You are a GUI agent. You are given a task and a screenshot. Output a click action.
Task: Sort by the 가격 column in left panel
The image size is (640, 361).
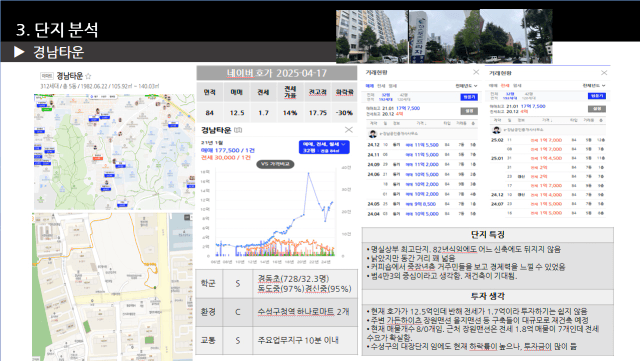(x=421, y=123)
